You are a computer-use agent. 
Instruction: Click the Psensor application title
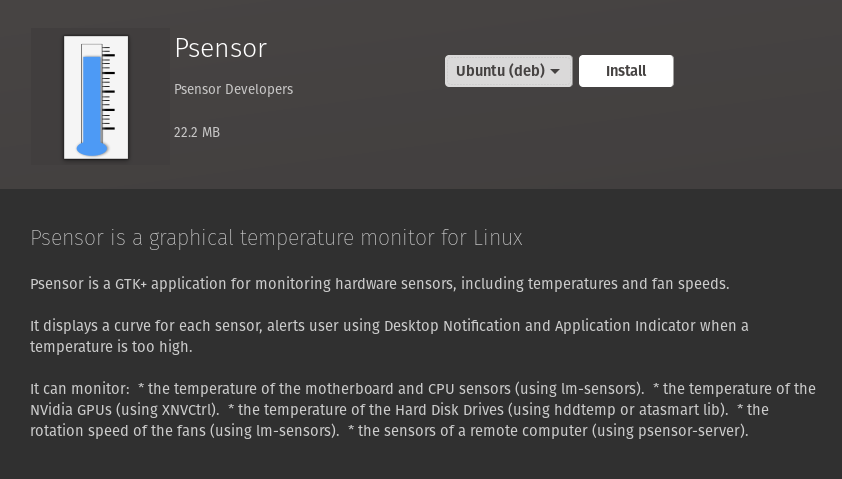click(220, 47)
